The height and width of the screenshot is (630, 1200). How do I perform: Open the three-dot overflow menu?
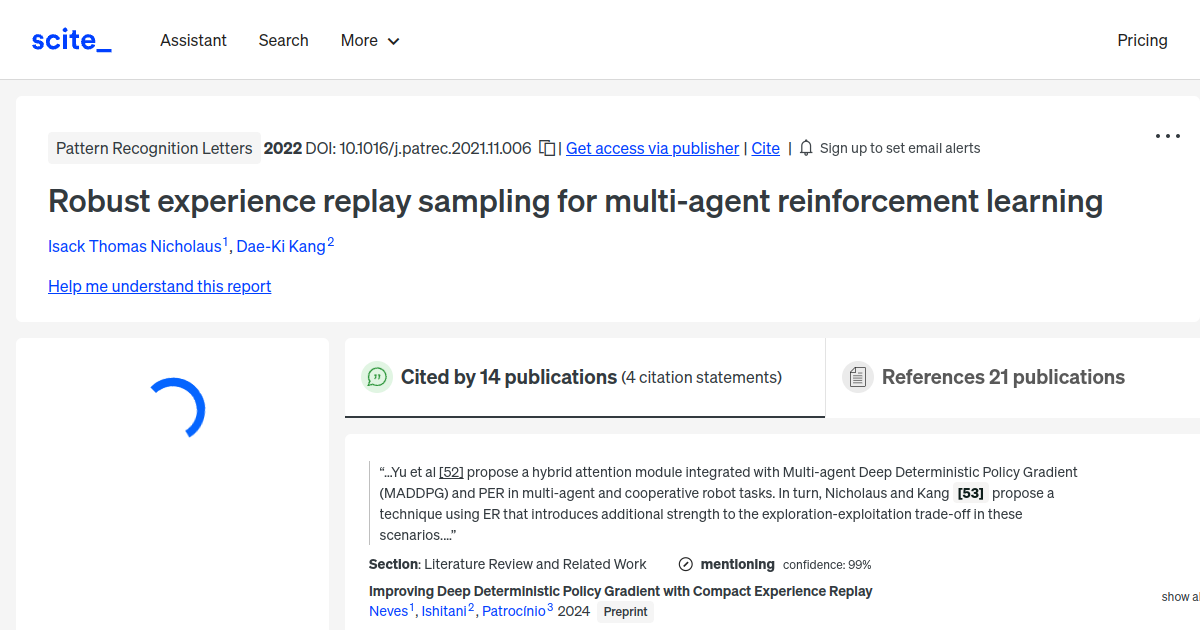(1167, 135)
